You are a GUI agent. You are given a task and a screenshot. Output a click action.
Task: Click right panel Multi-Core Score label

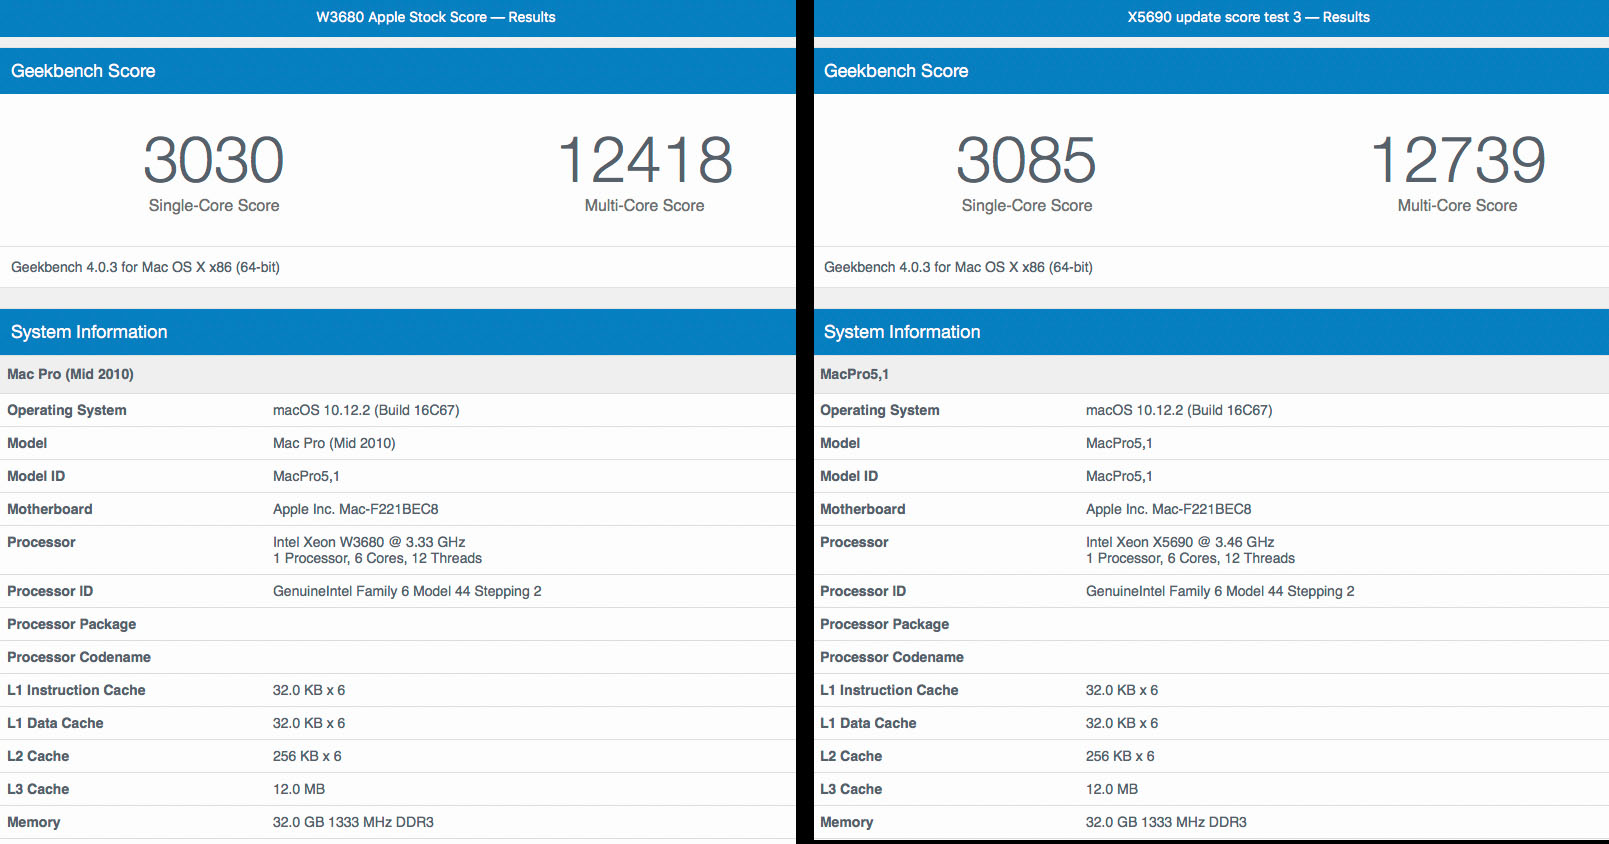pyautogui.click(x=1458, y=205)
